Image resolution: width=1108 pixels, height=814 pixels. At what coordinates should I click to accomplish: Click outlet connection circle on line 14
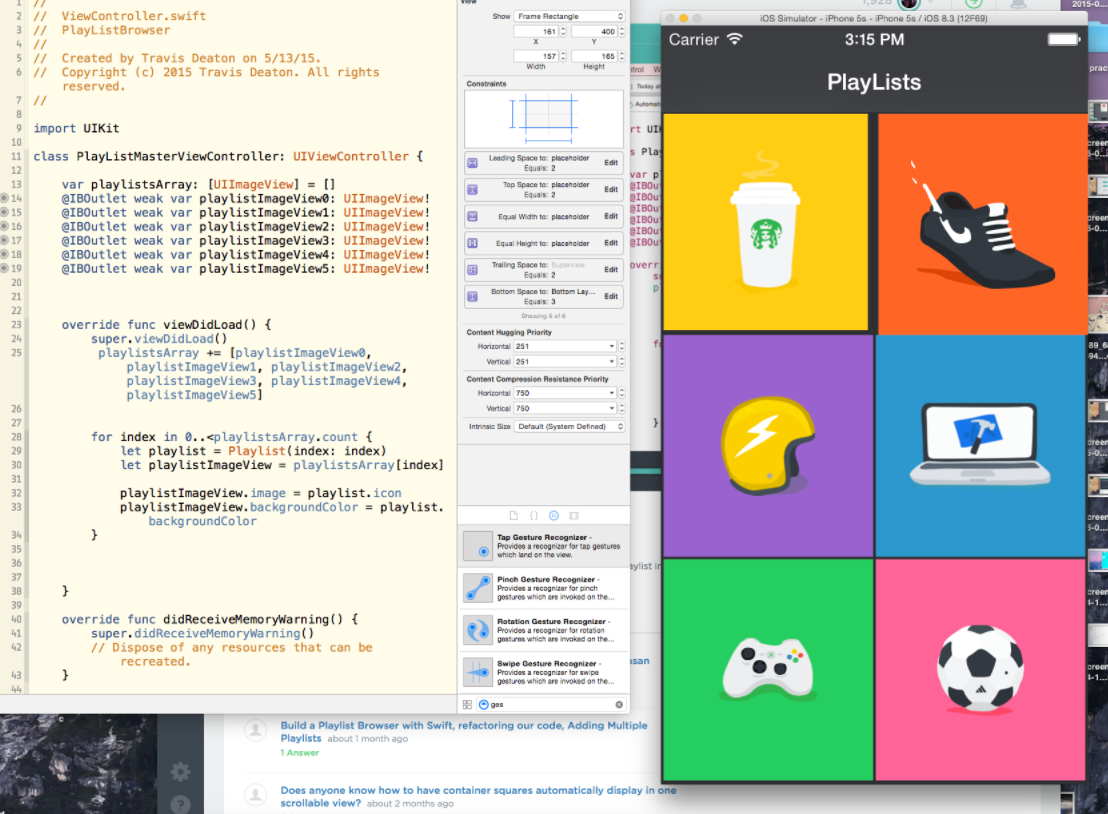pyautogui.click(x=5, y=199)
